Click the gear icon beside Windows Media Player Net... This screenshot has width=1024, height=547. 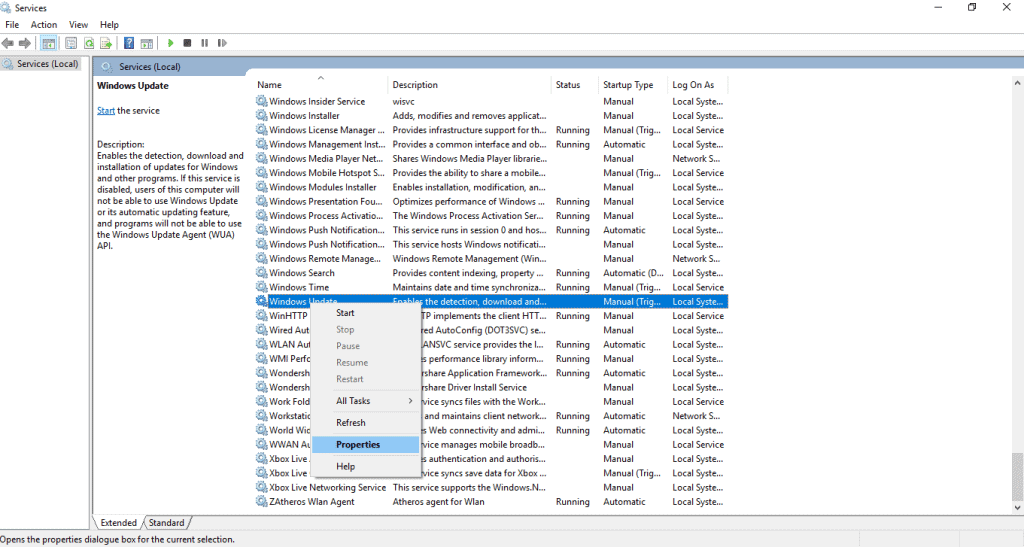(x=261, y=159)
